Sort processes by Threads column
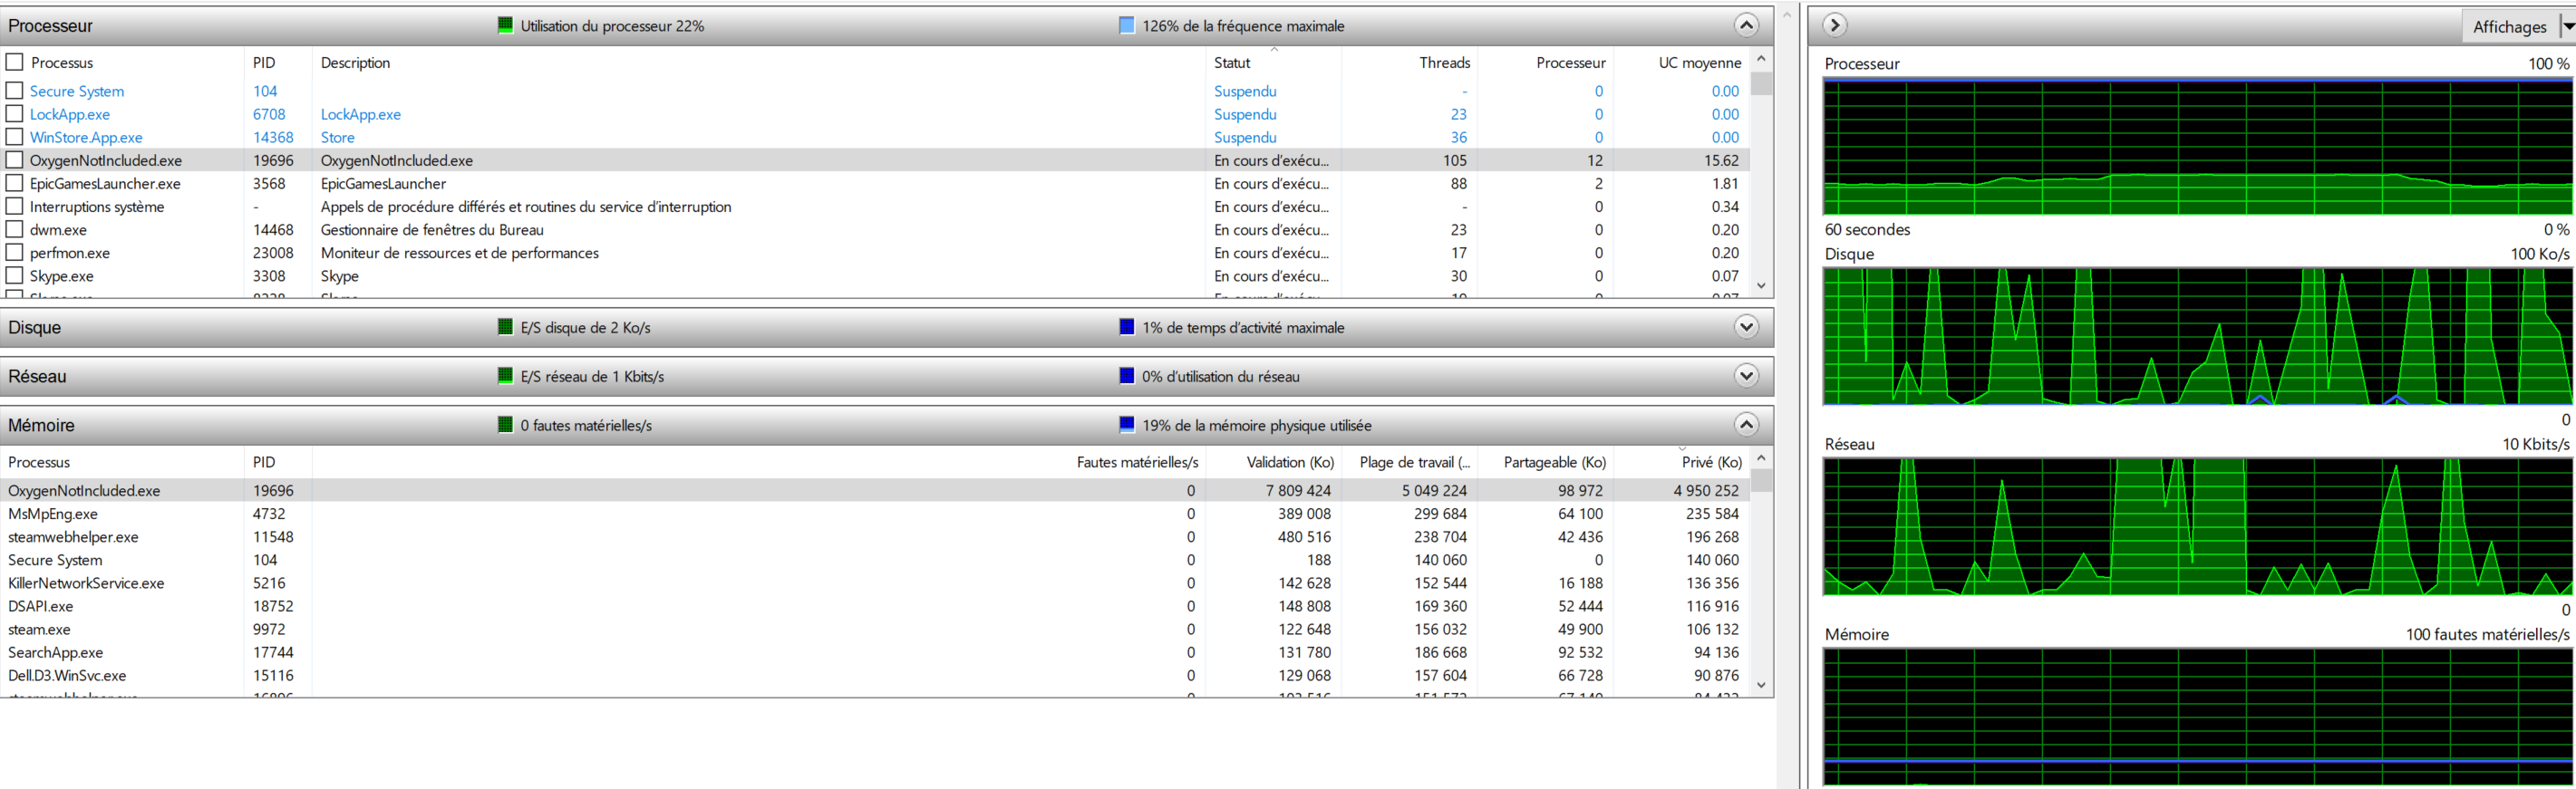Viewport: 2576px width, 789px height. 1443,62
